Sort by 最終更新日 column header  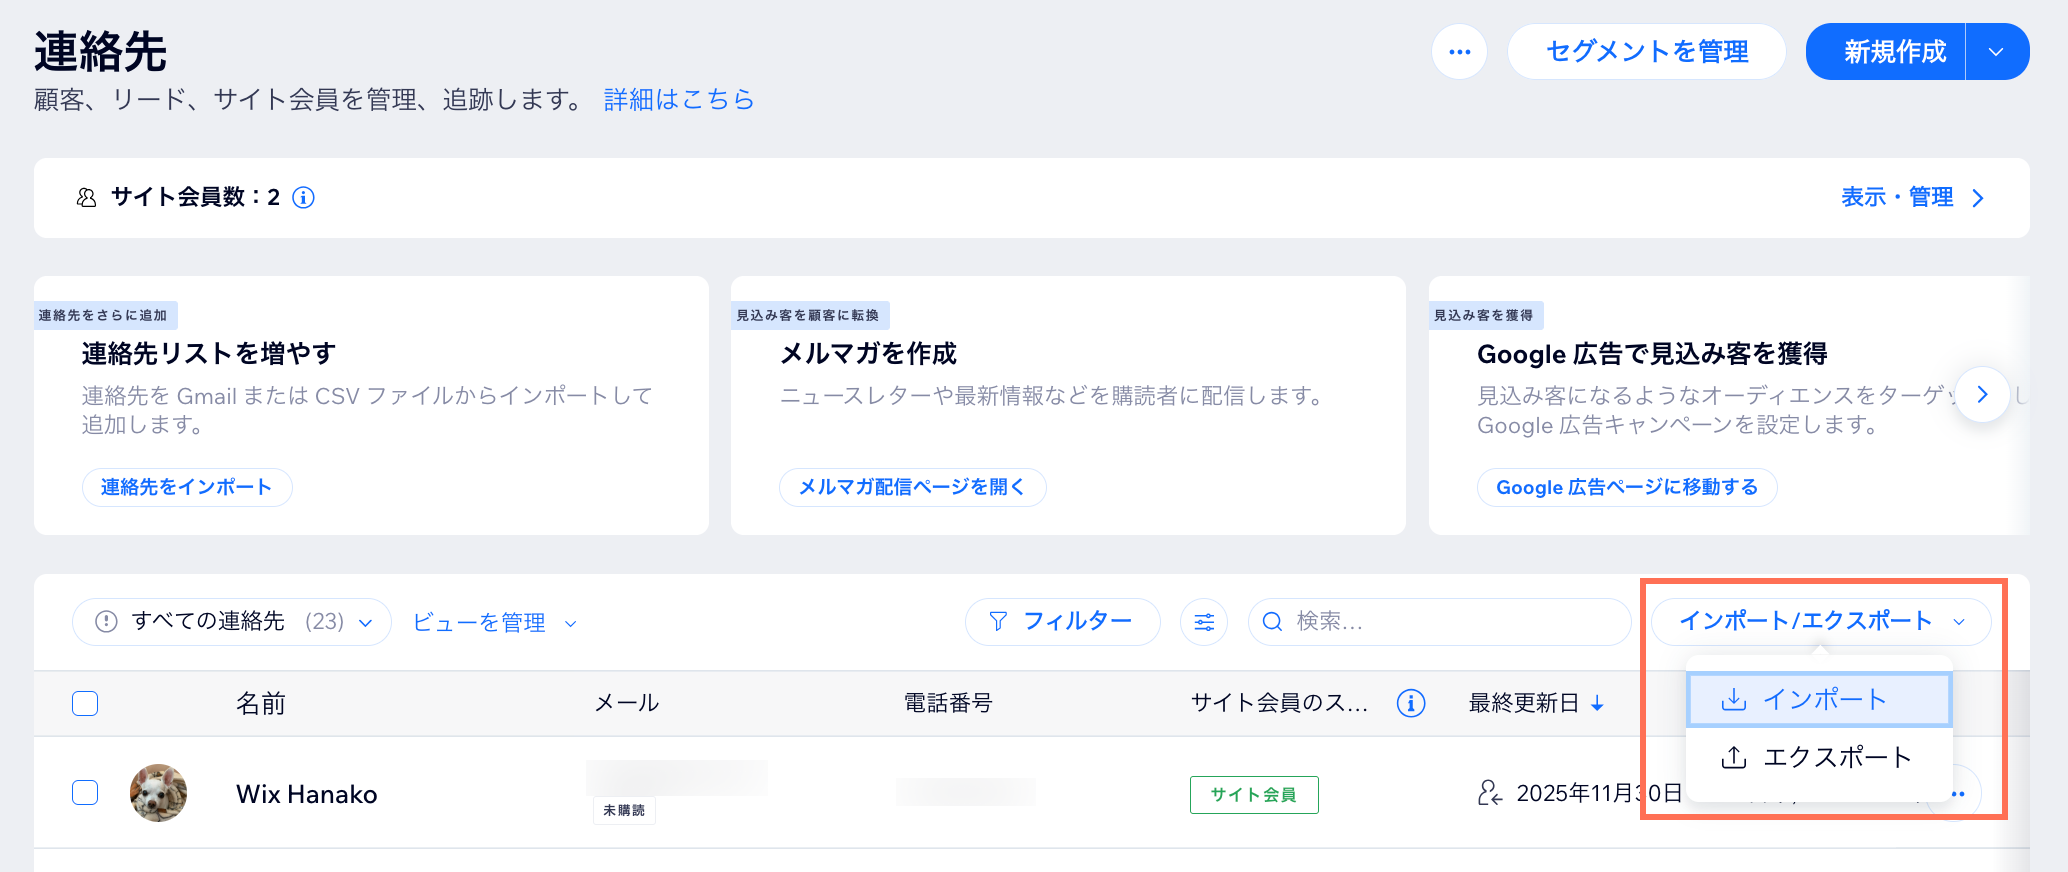1523,703
